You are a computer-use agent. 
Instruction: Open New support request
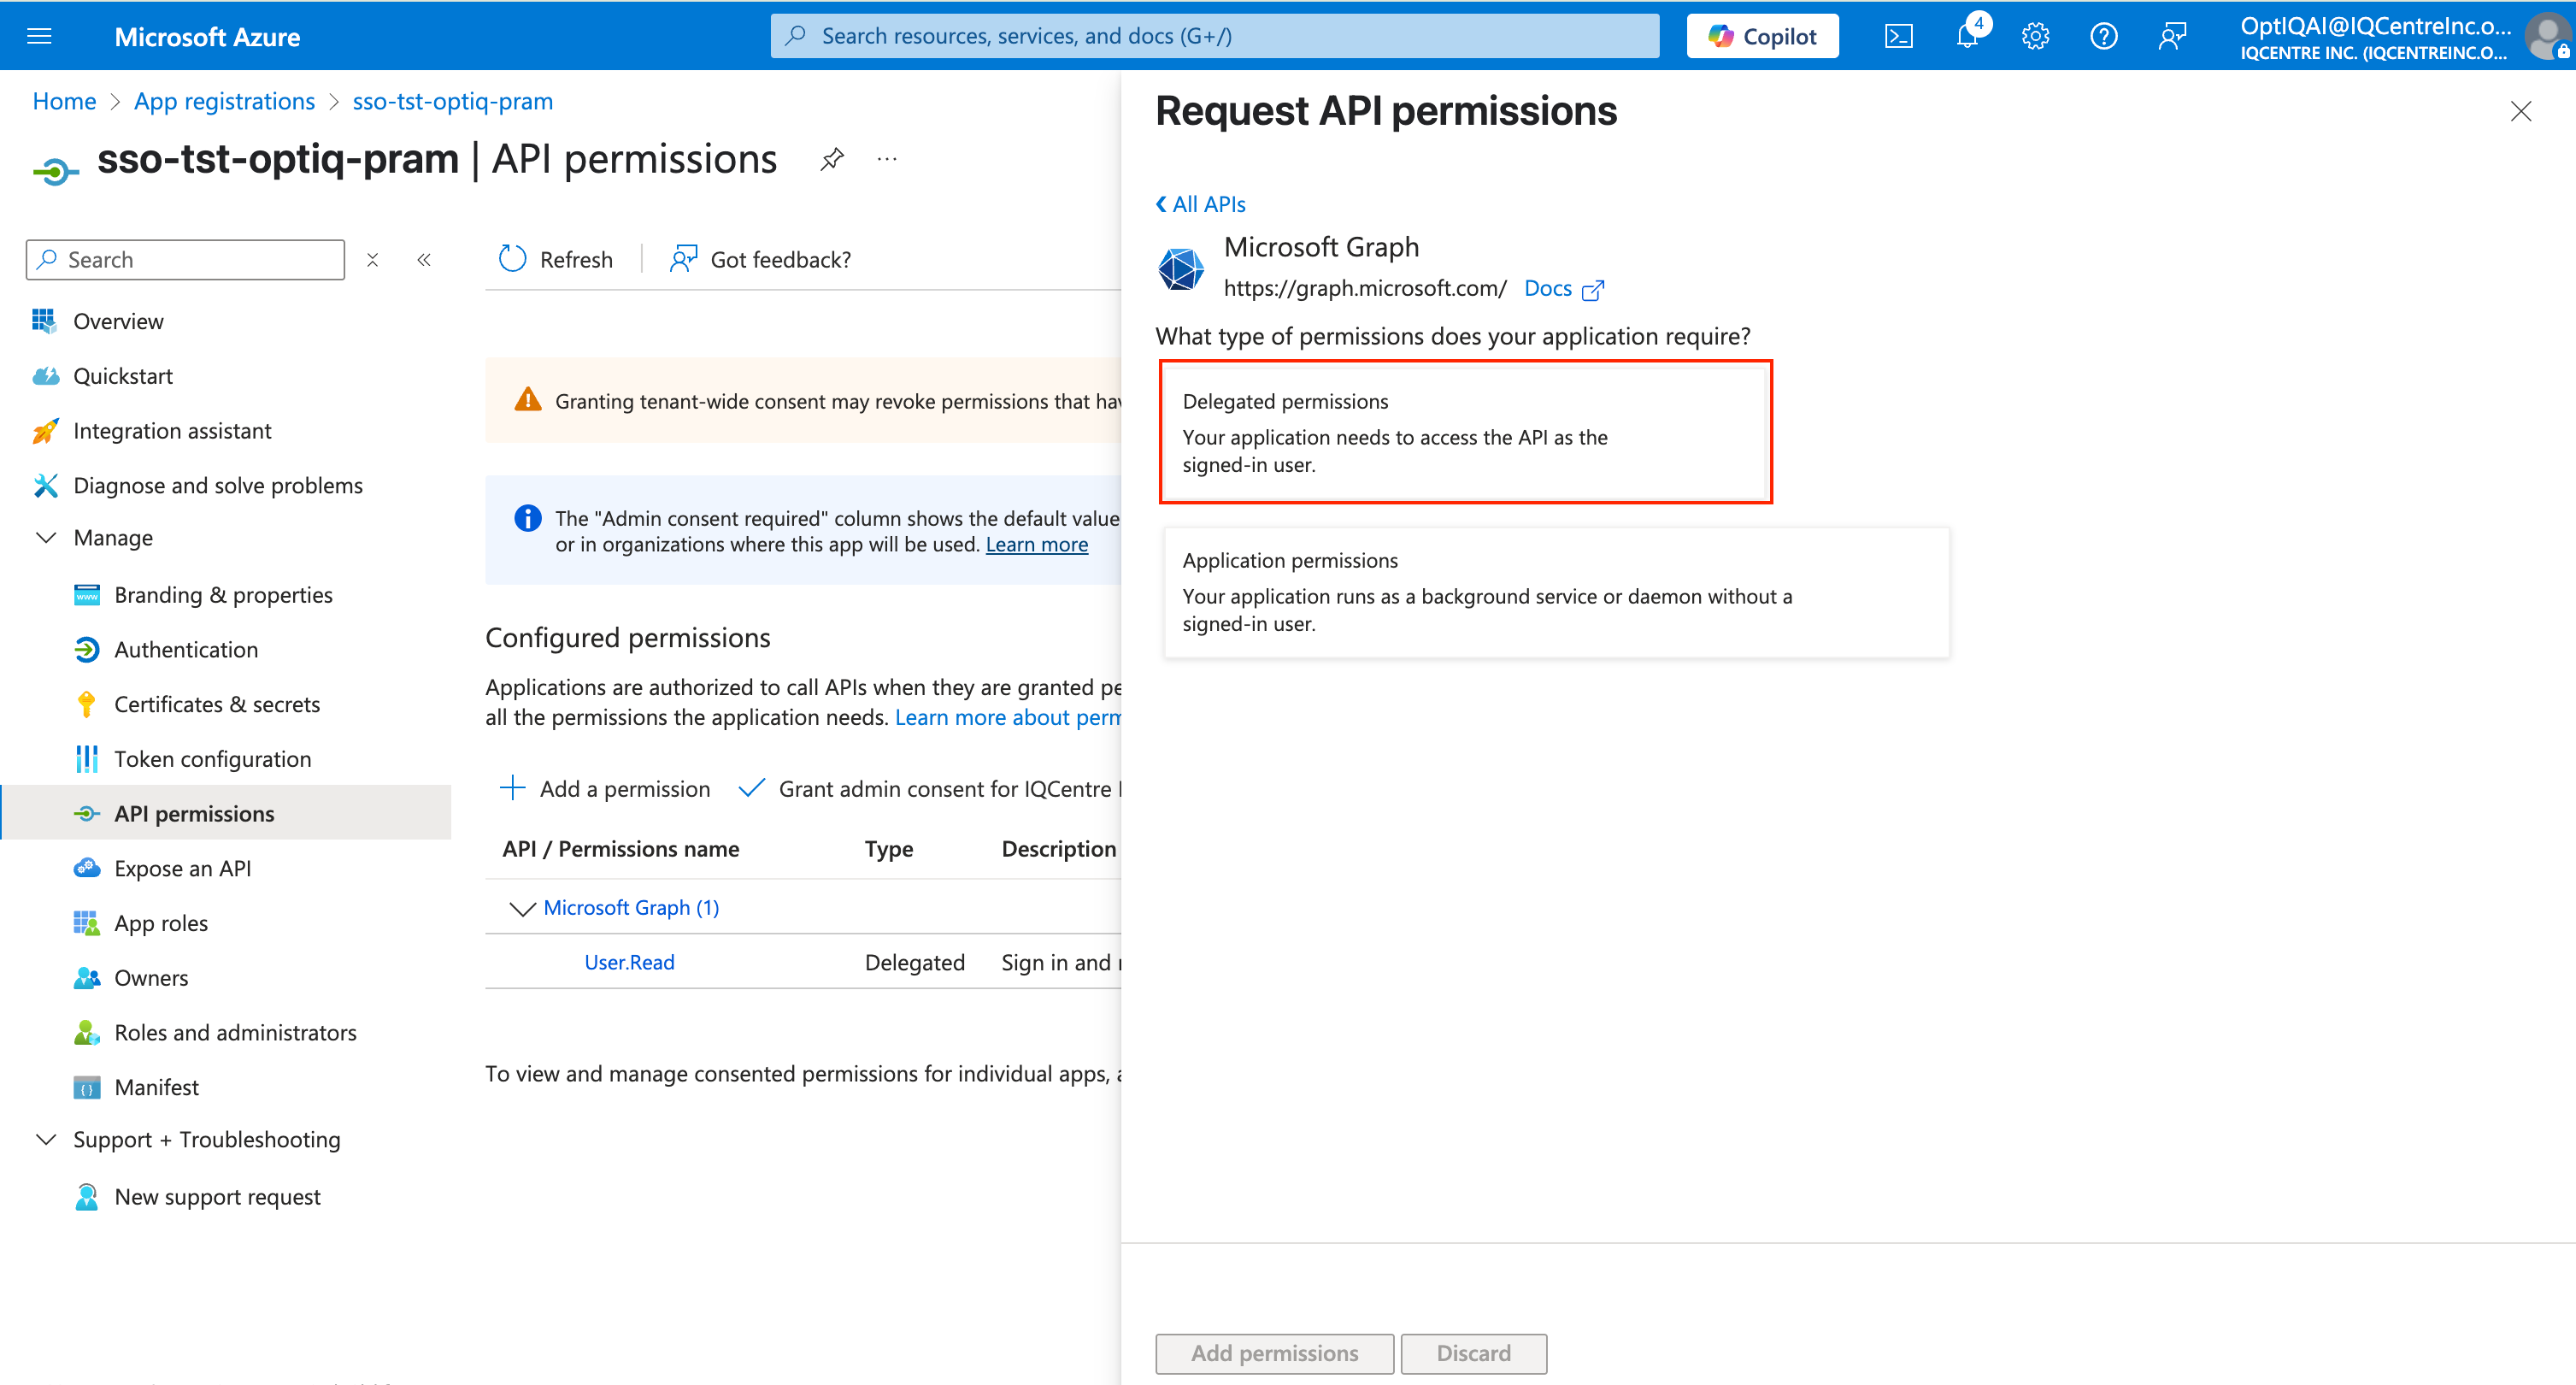[217, 1197]
